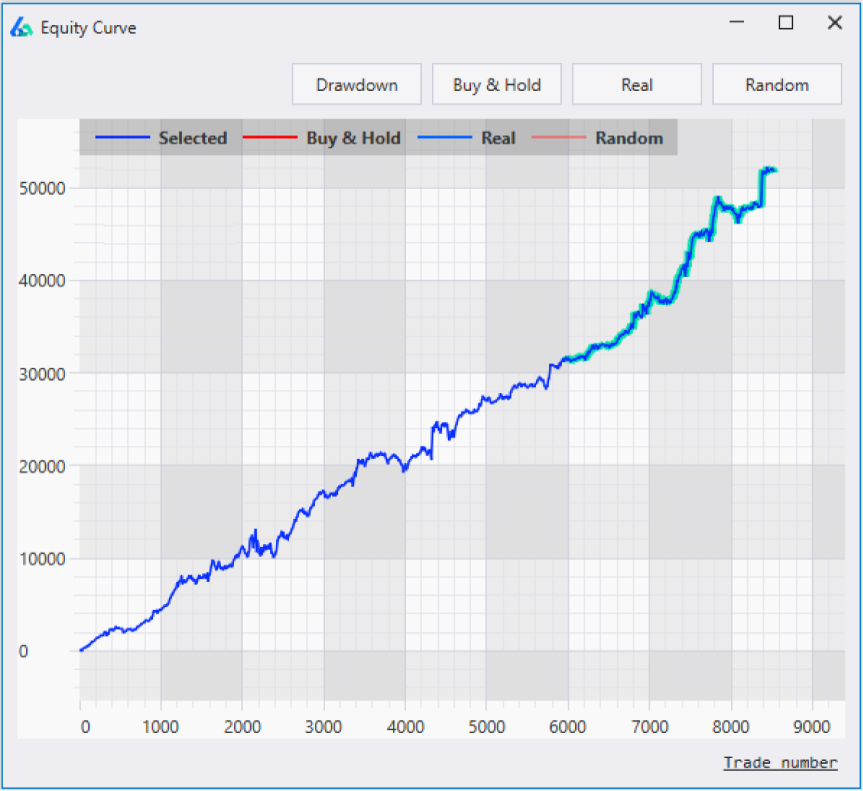Screen dimensions: 863x791
Task: Click the Equity Curve application logo icon
Action: [22, 28]
